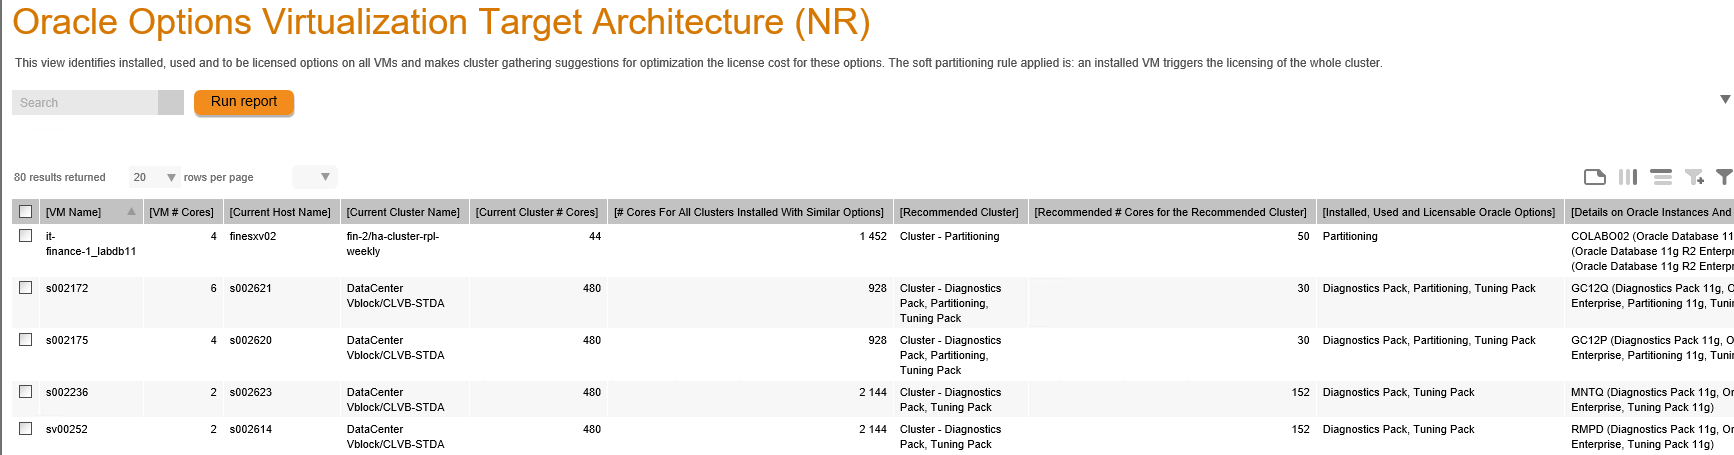Click the add filter funnel icon

1694,177
